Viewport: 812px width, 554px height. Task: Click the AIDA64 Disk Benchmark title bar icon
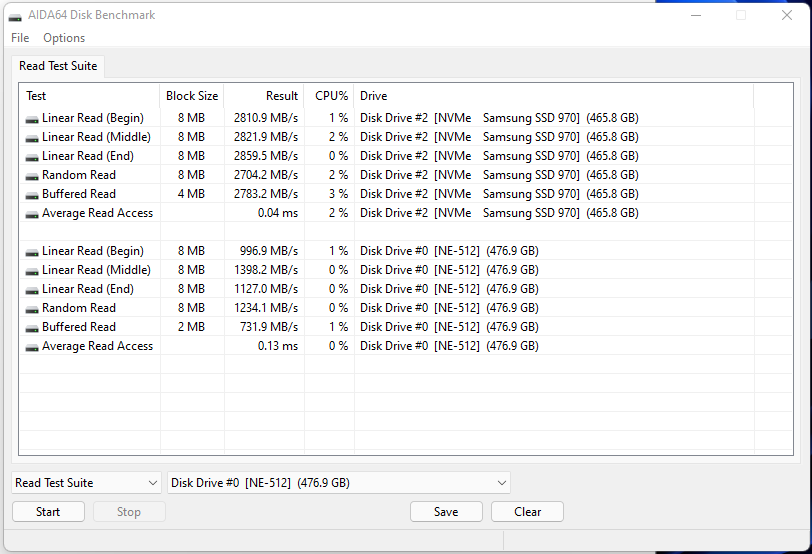point(15,16)
